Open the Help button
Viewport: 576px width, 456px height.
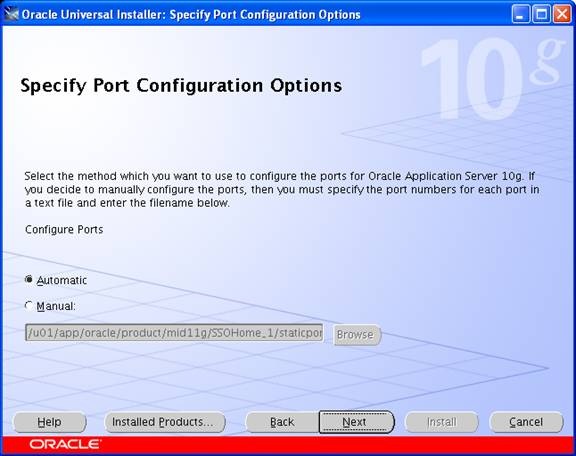coord(50,422)
